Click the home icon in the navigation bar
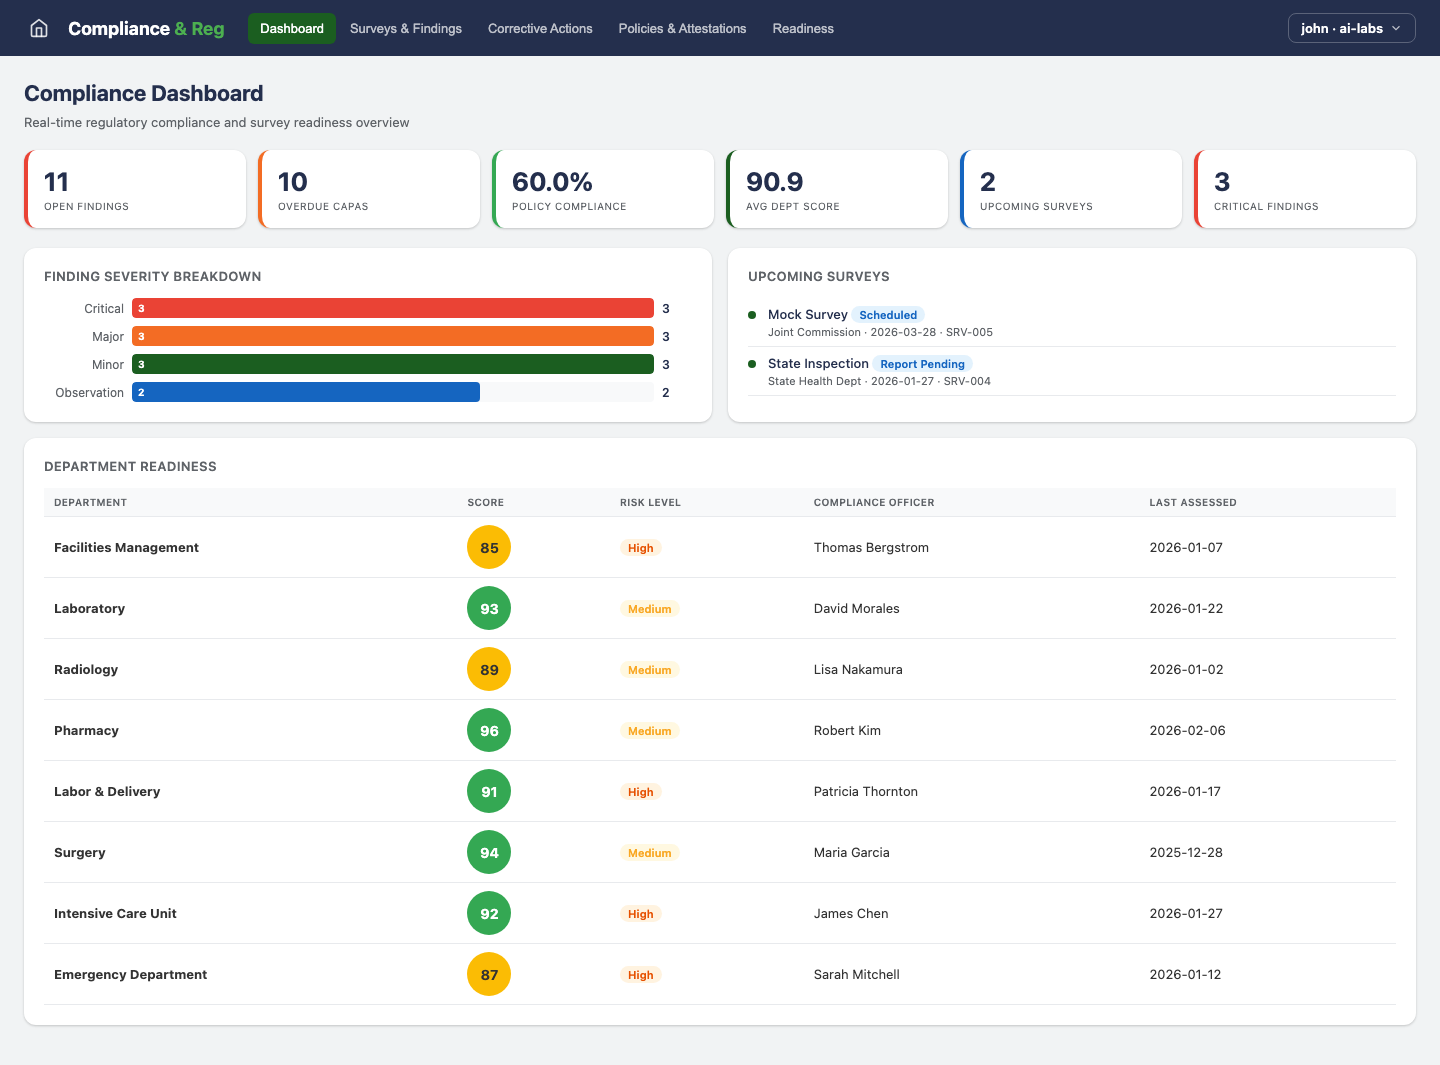The width and height of the screenshot is (1440, 1065). (x=38, y=28)
